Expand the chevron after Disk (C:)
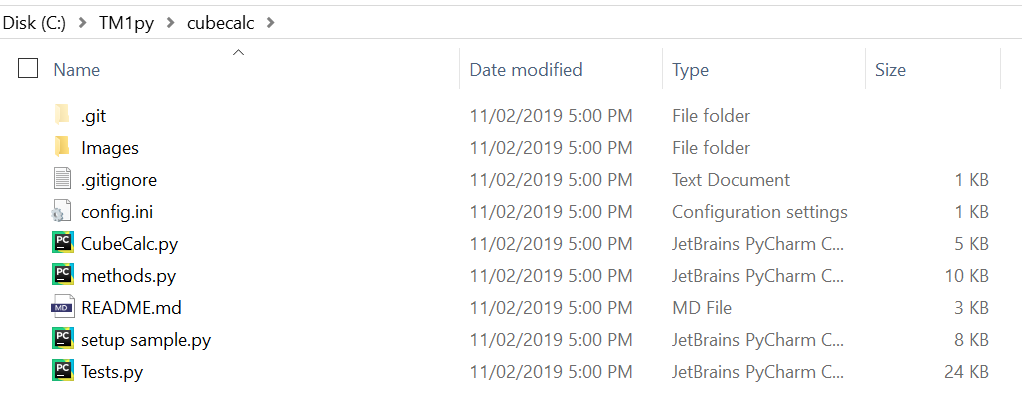This screenshot has height=396, width=1022. [82, 23]
